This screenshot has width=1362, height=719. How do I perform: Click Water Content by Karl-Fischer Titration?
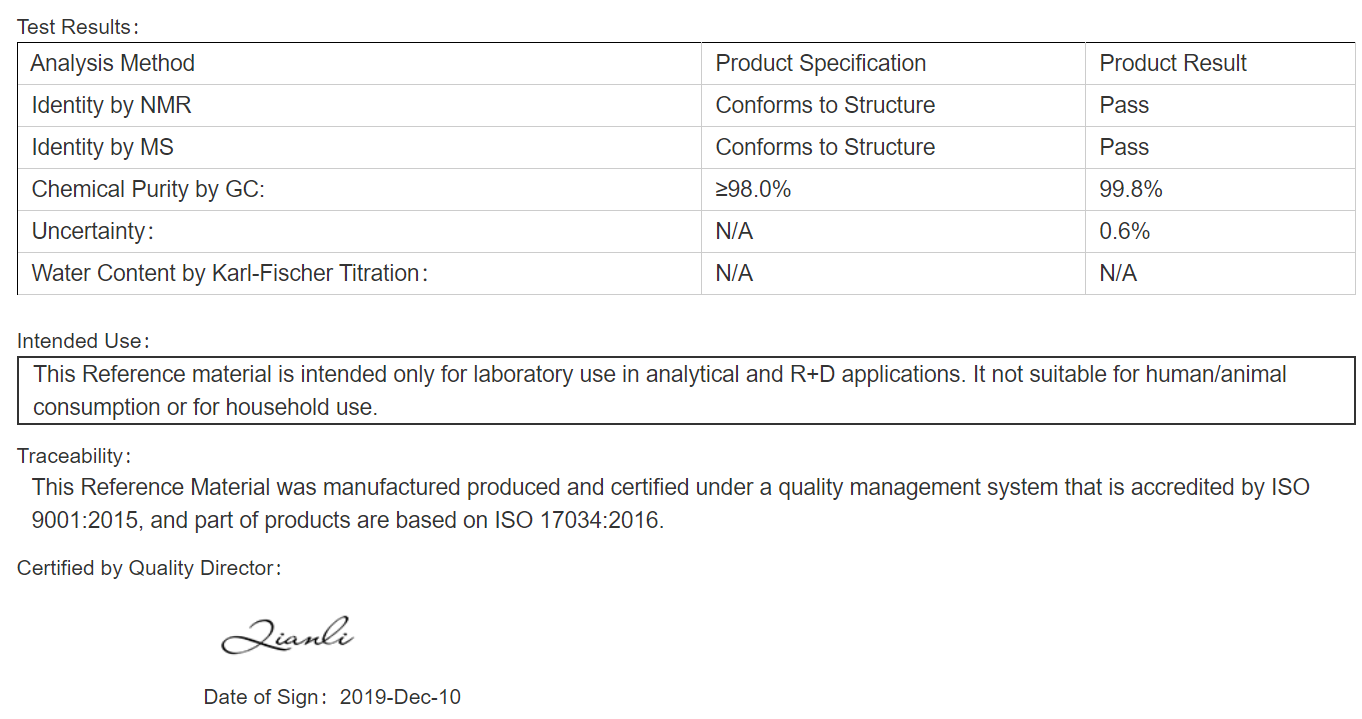click(230, 273)
